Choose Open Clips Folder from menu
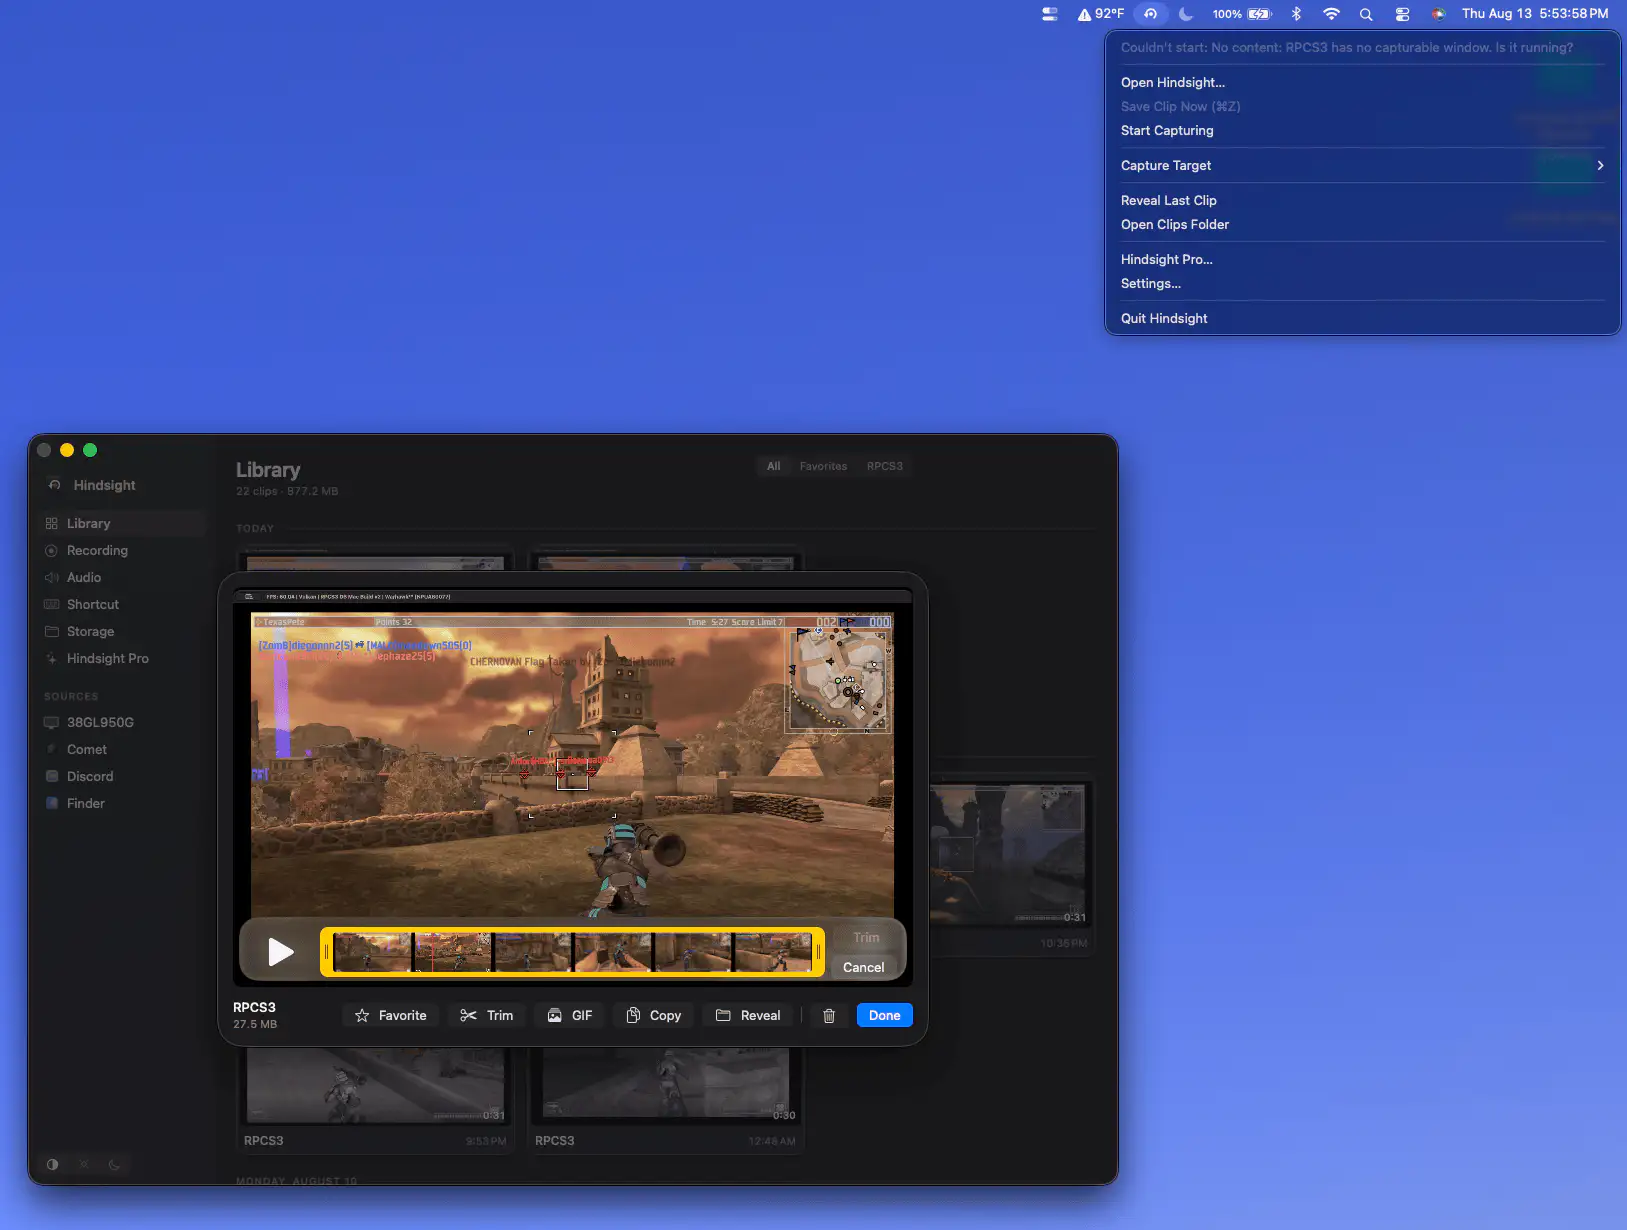 tap(1362, 224)
